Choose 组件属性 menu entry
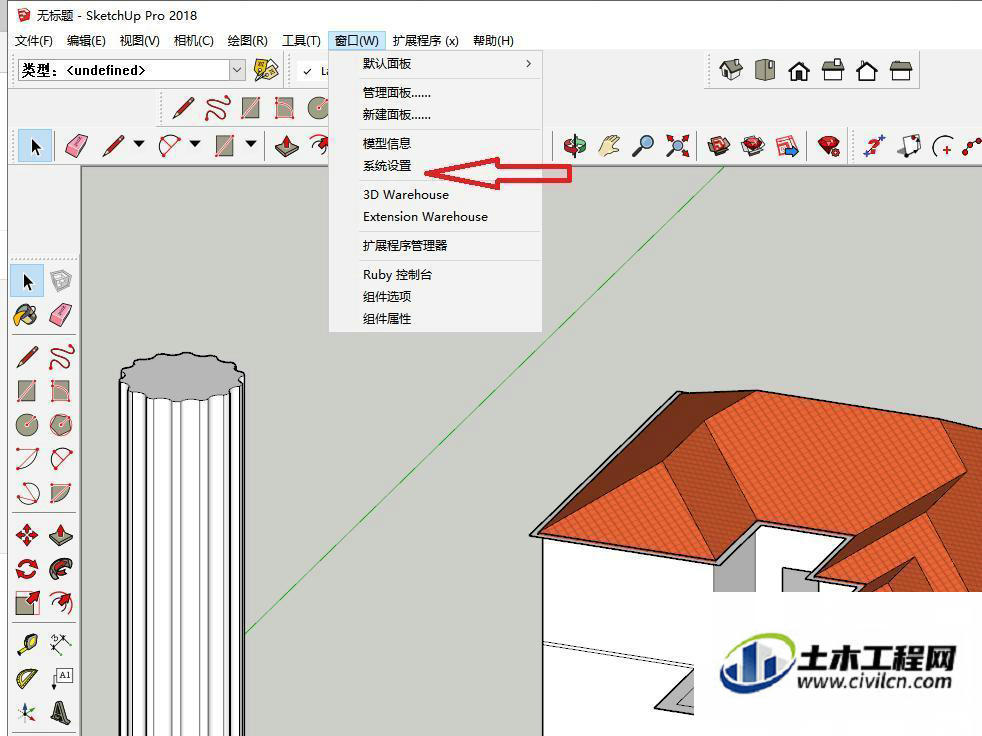 (x=435, y=319)
